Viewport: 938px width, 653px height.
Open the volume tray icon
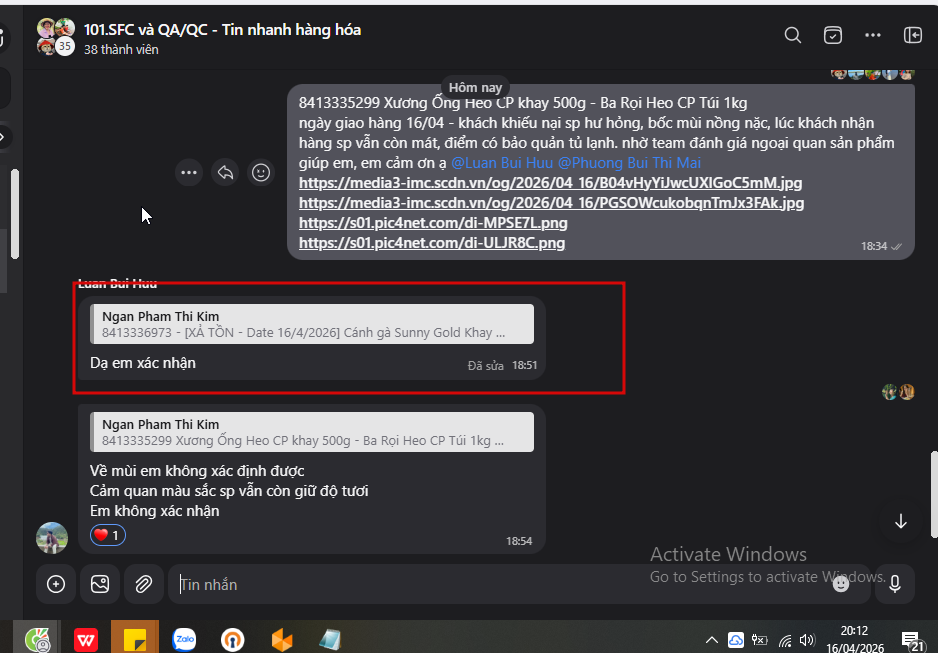pyautogui.click(x=807, y=640)
